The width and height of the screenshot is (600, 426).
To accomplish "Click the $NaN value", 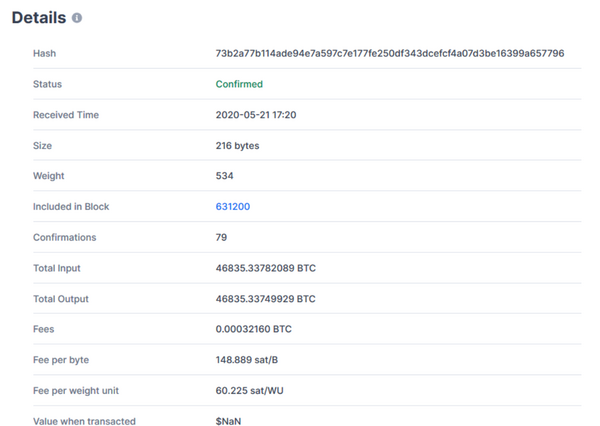I will pos(228,421).
